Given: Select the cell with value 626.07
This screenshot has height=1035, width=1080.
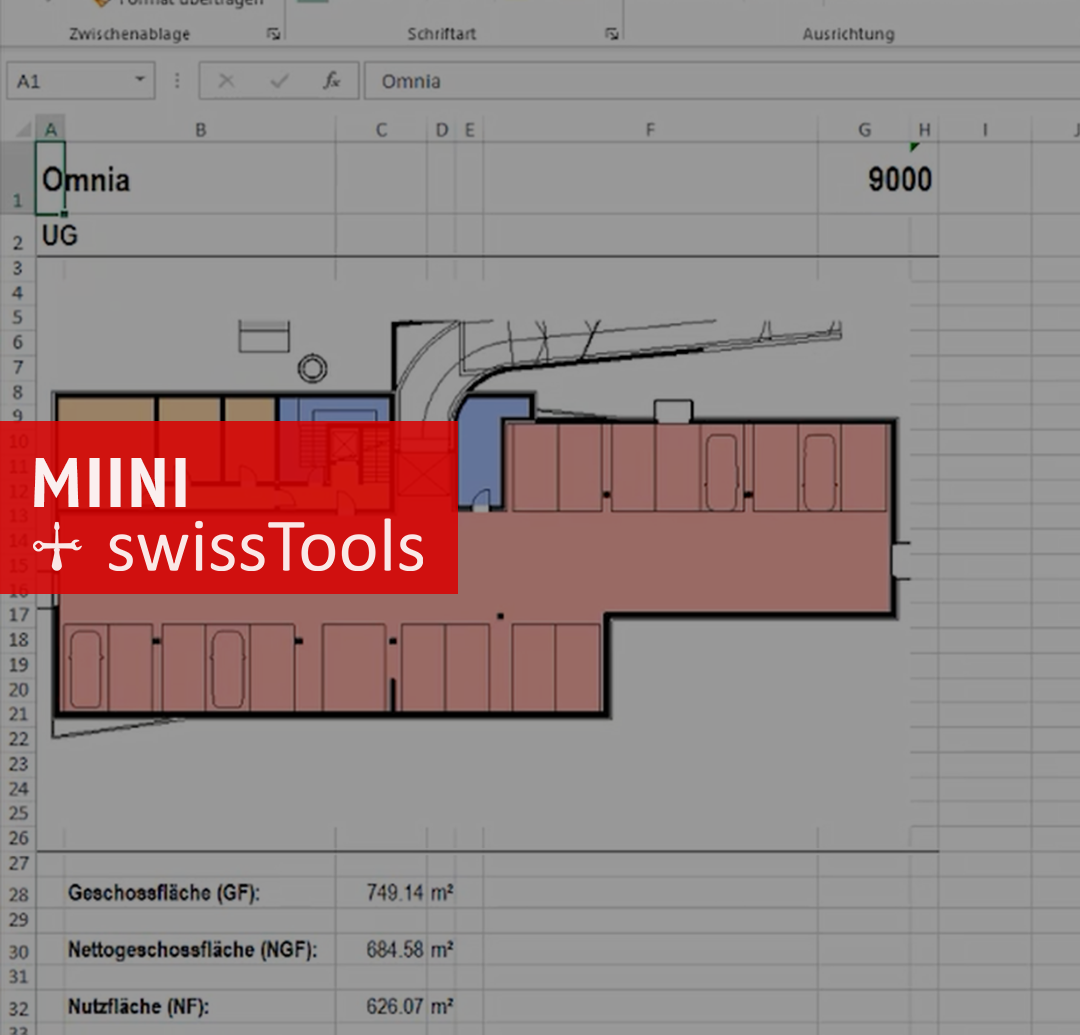Looking at the screenshot, I should (x=382, y=1006).
